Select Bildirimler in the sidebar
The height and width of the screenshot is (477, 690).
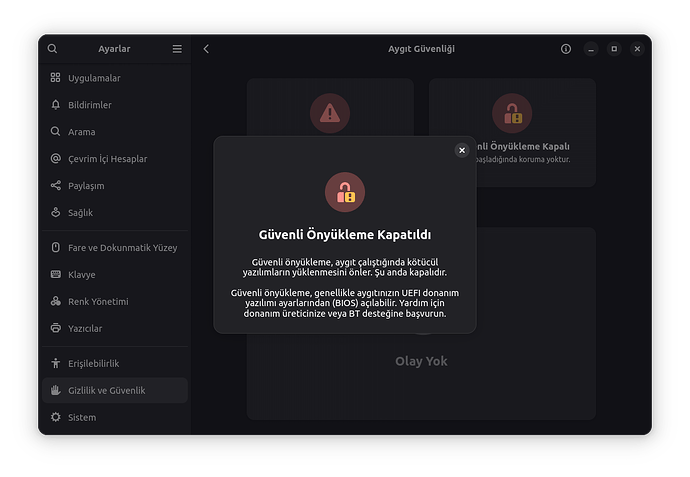click(90, 105)
